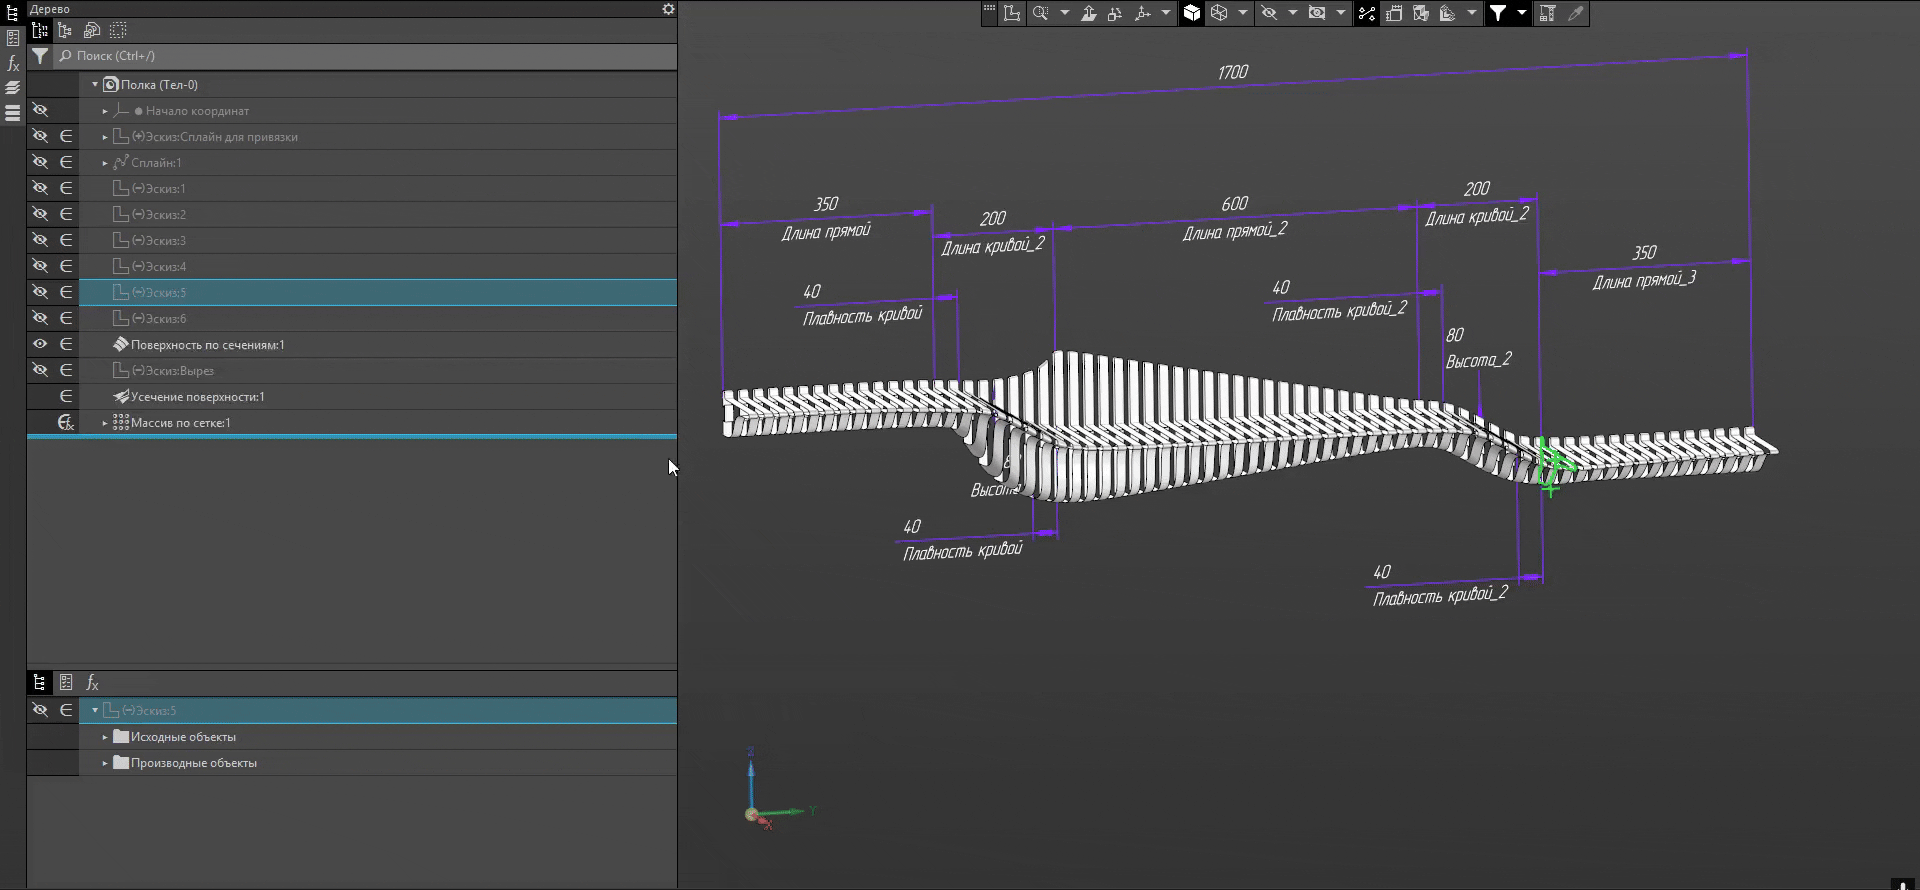Switch to the properties list tab in lower panel
The height and width of the screenshot is (890, 1920).
tap(66, 682)
